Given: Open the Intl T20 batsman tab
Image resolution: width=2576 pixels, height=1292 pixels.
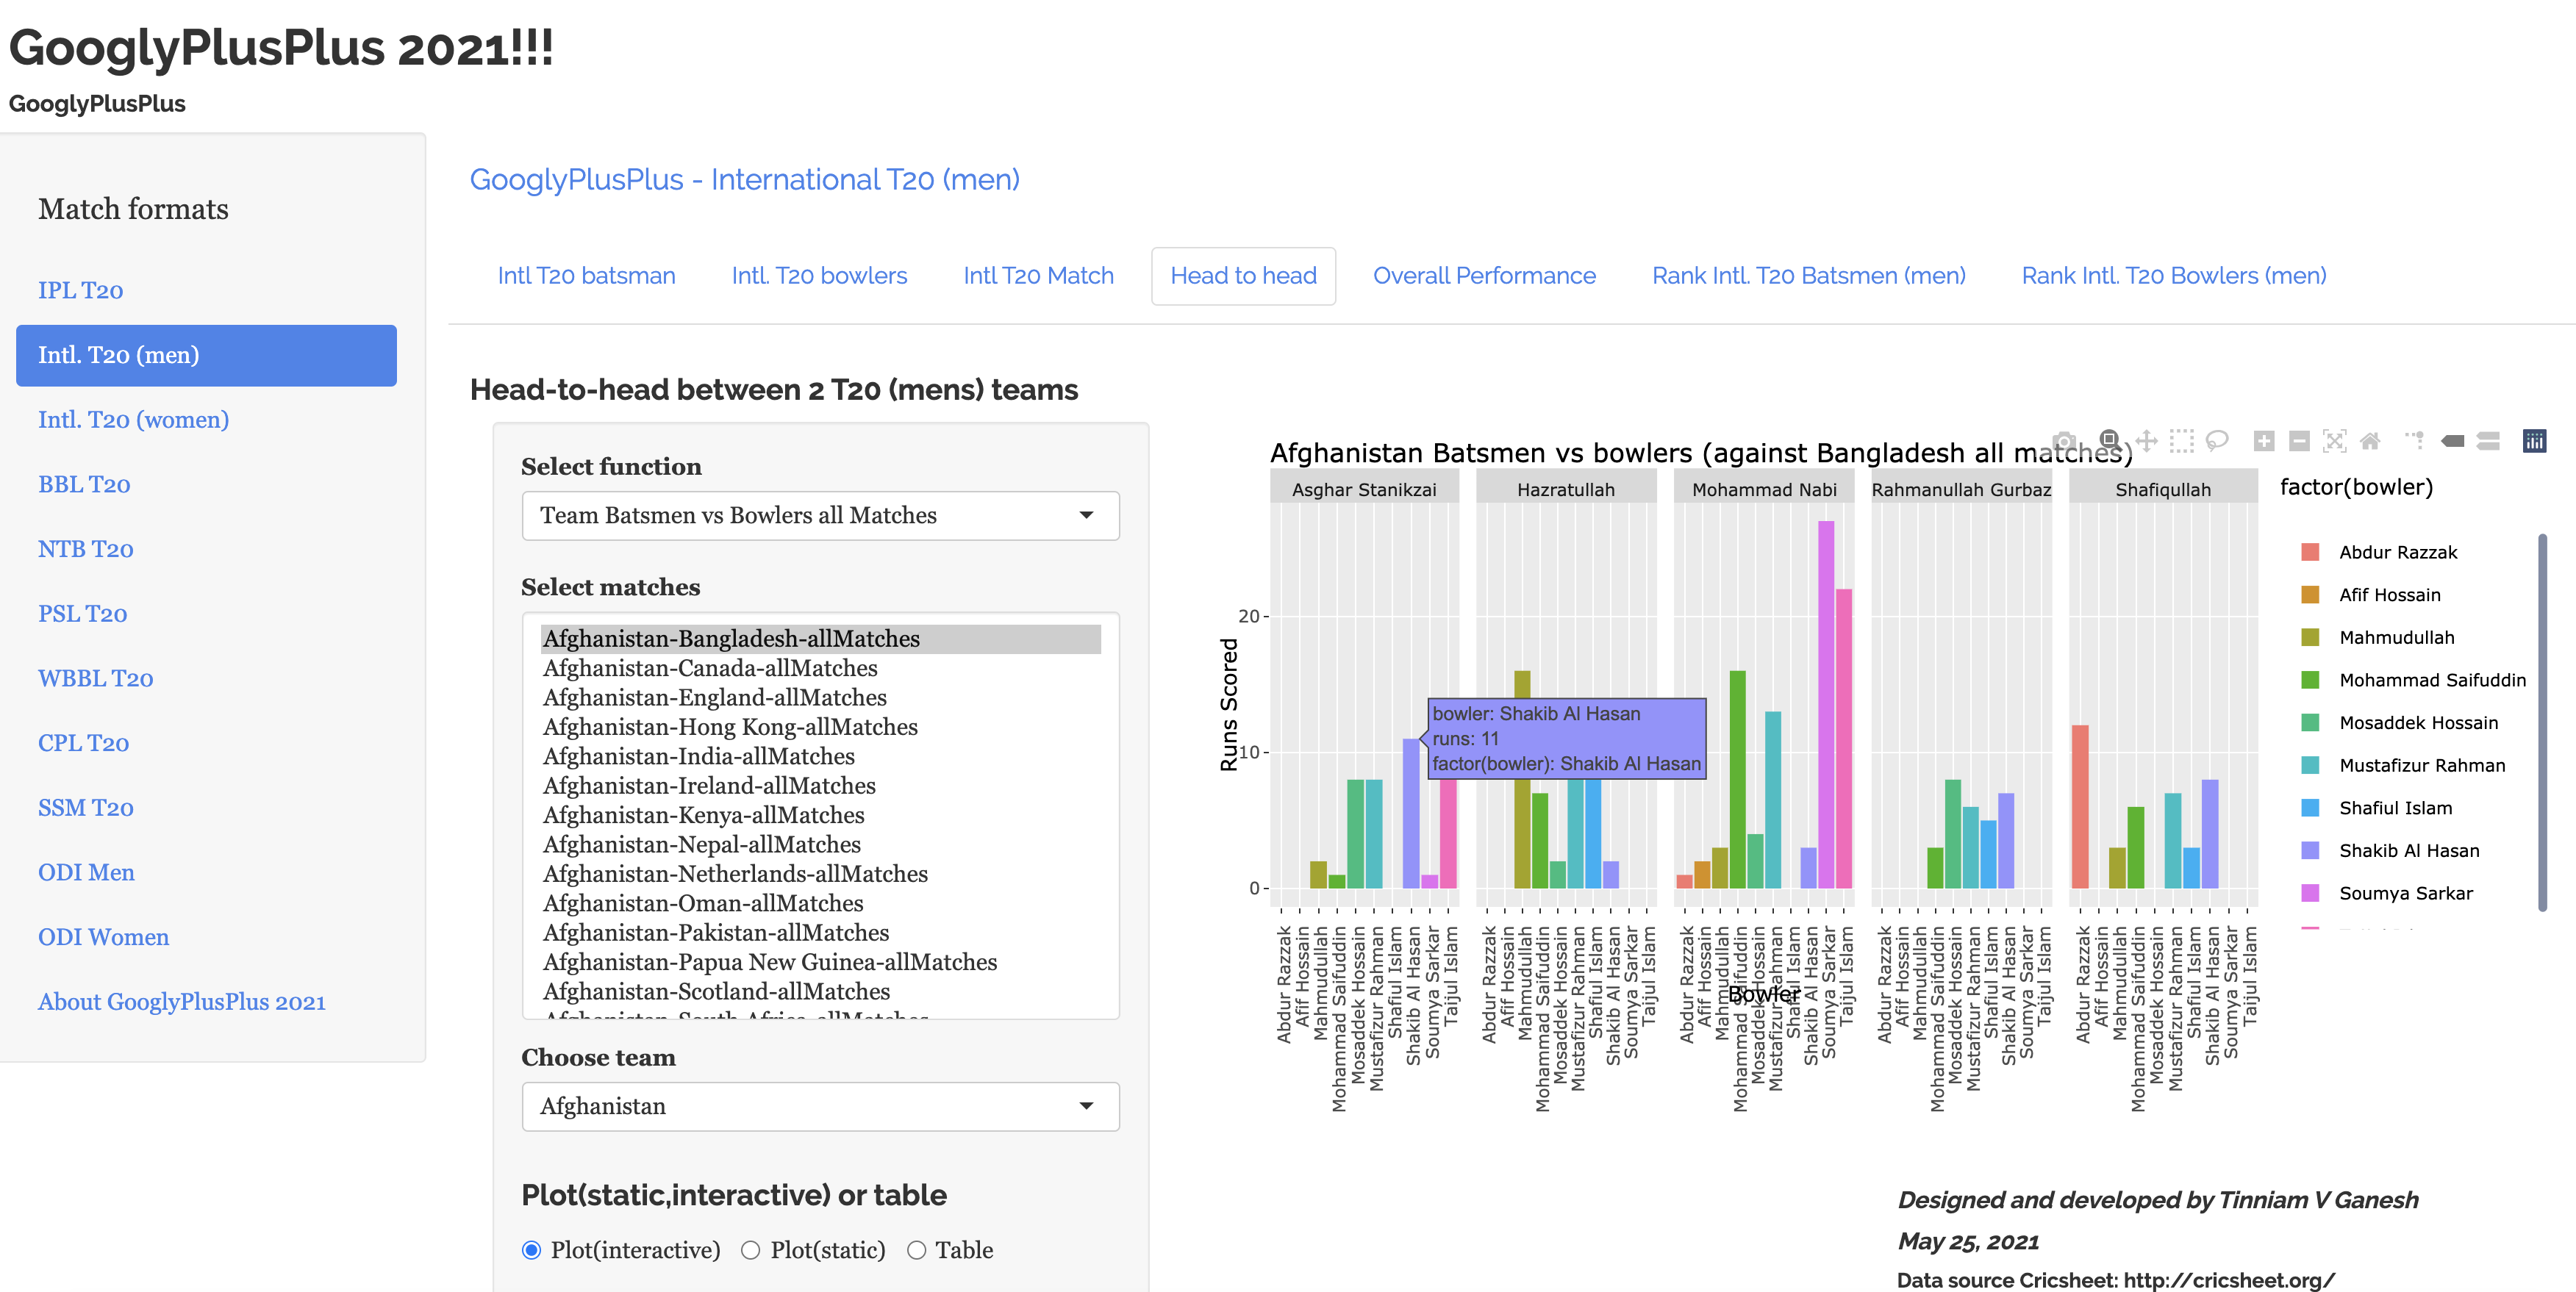Looking at the screenshot, I should (x=586, y=276).
